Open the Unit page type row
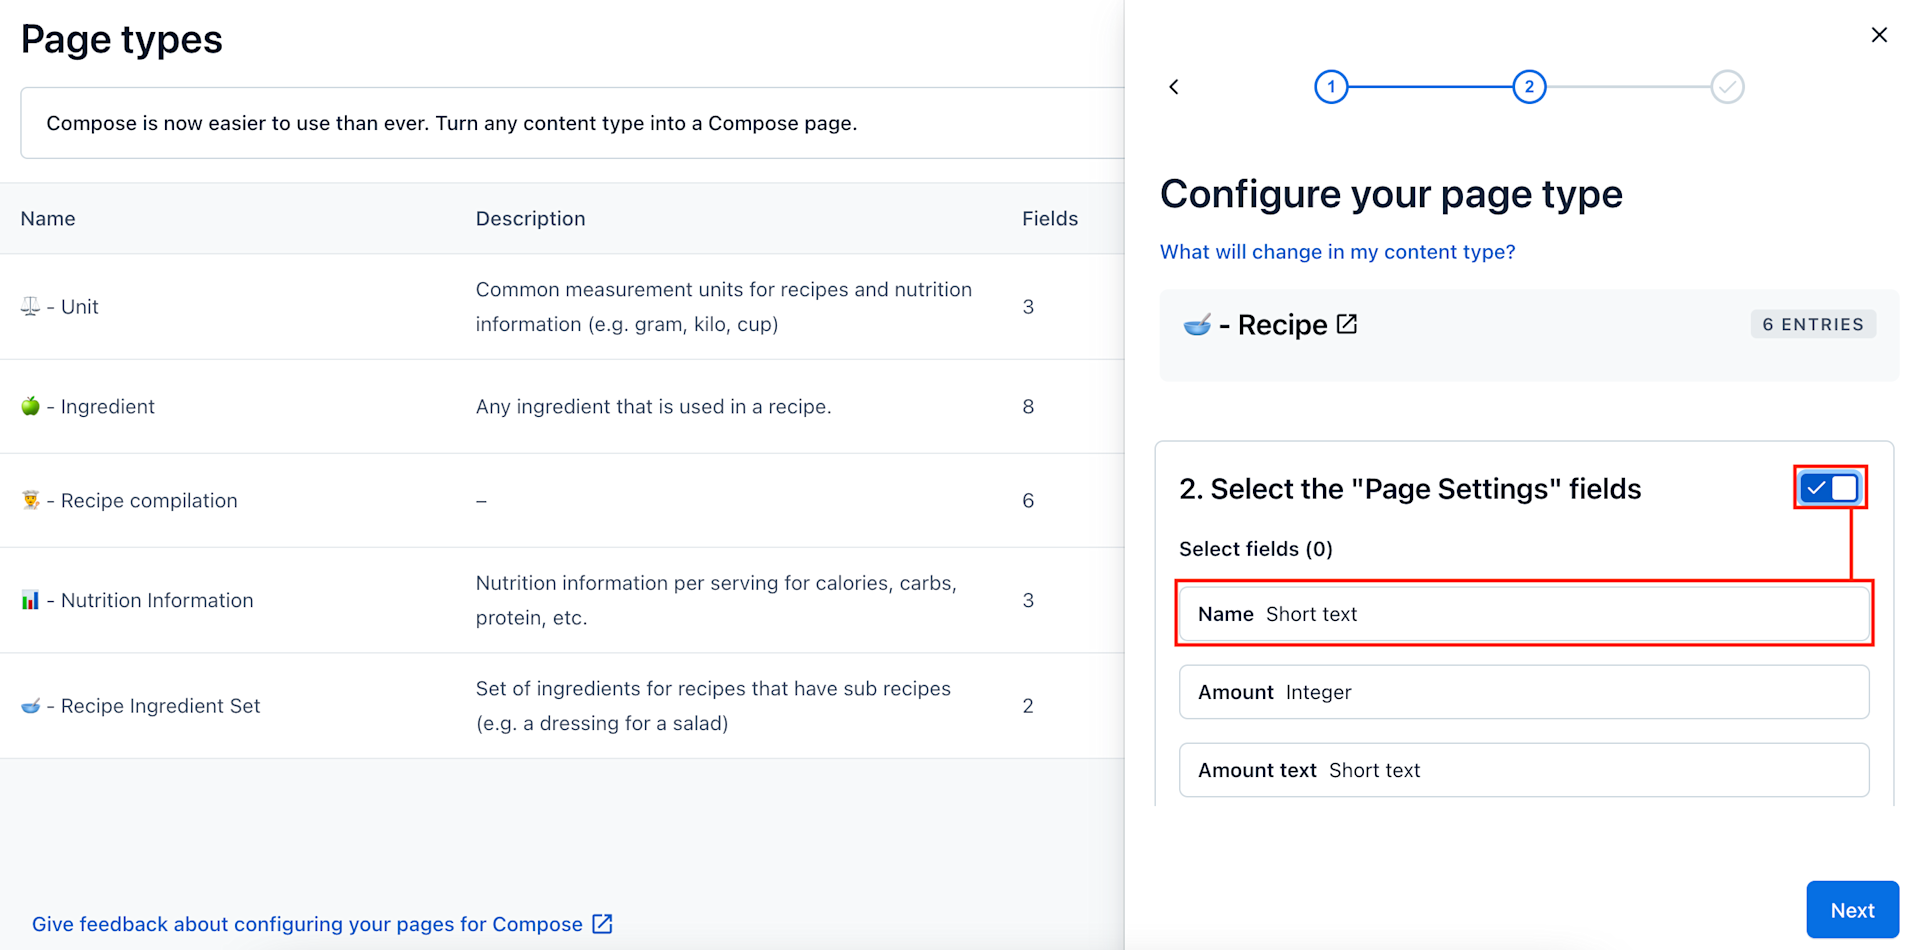The image size is (1920, 950). 562,307
